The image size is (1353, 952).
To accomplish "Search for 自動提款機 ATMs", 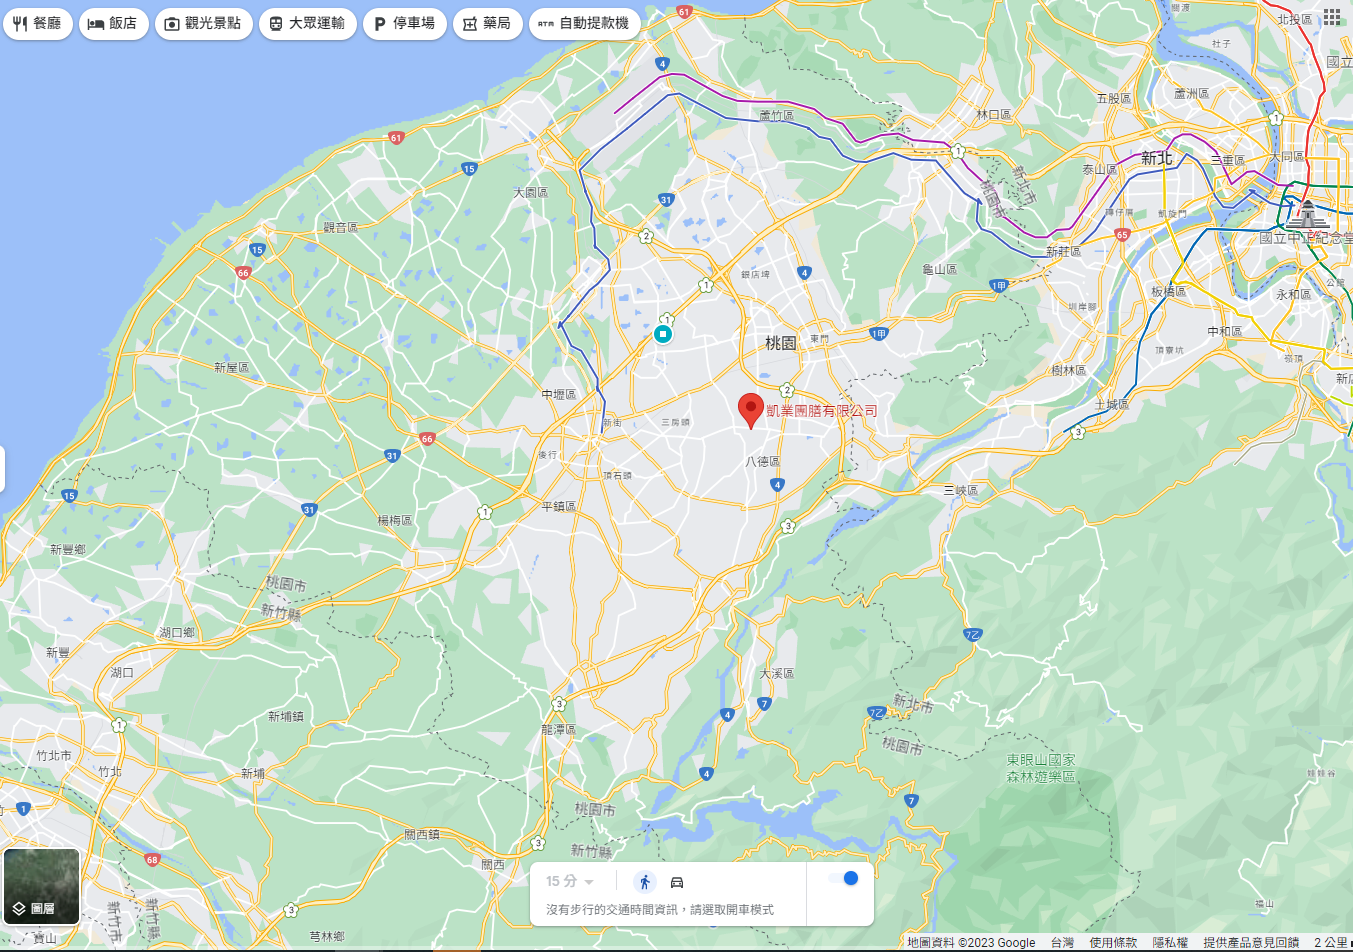I will coord(585,23).
